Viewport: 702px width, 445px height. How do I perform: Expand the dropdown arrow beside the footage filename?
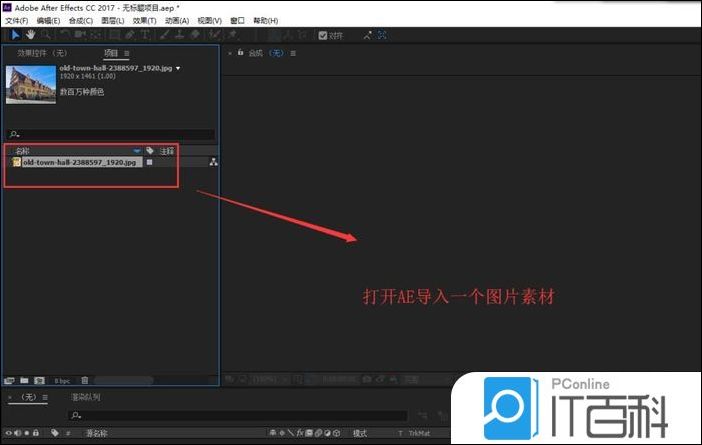pyautogui.click(x=178, y=68)
